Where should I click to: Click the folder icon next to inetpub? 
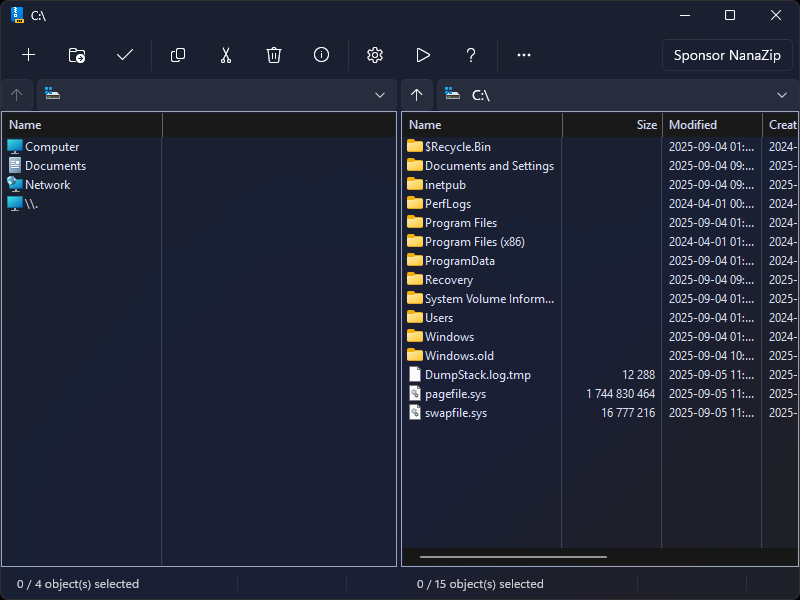pos(415,184)
